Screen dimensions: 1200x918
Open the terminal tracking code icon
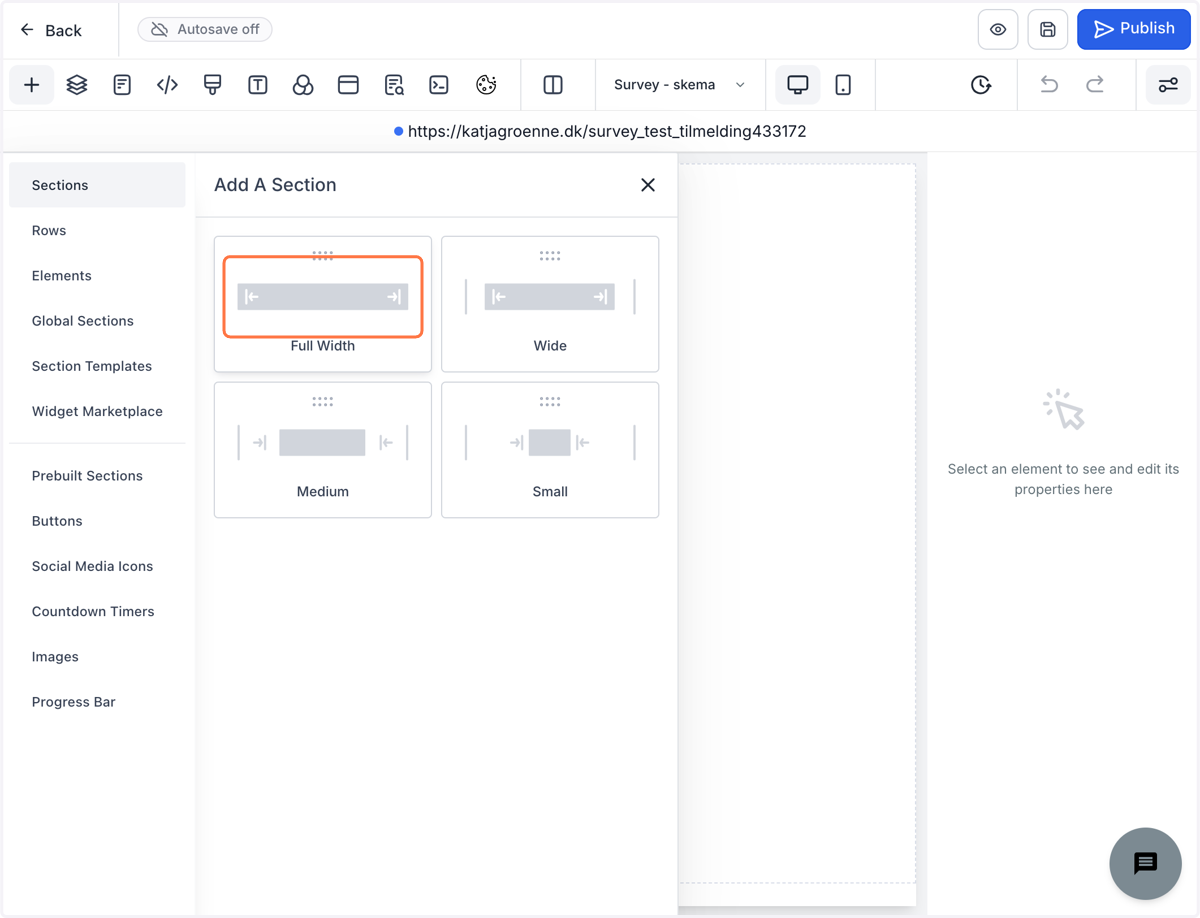click(x=439, y=85)
